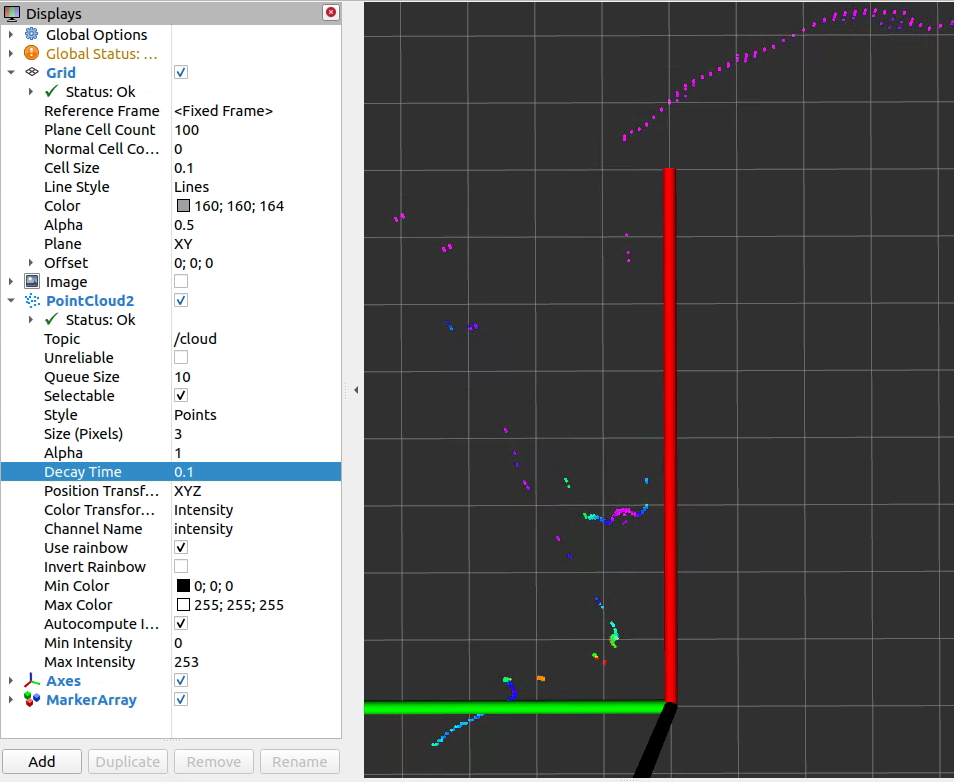Disable the Grid display checkbox

tap(181, 73)
